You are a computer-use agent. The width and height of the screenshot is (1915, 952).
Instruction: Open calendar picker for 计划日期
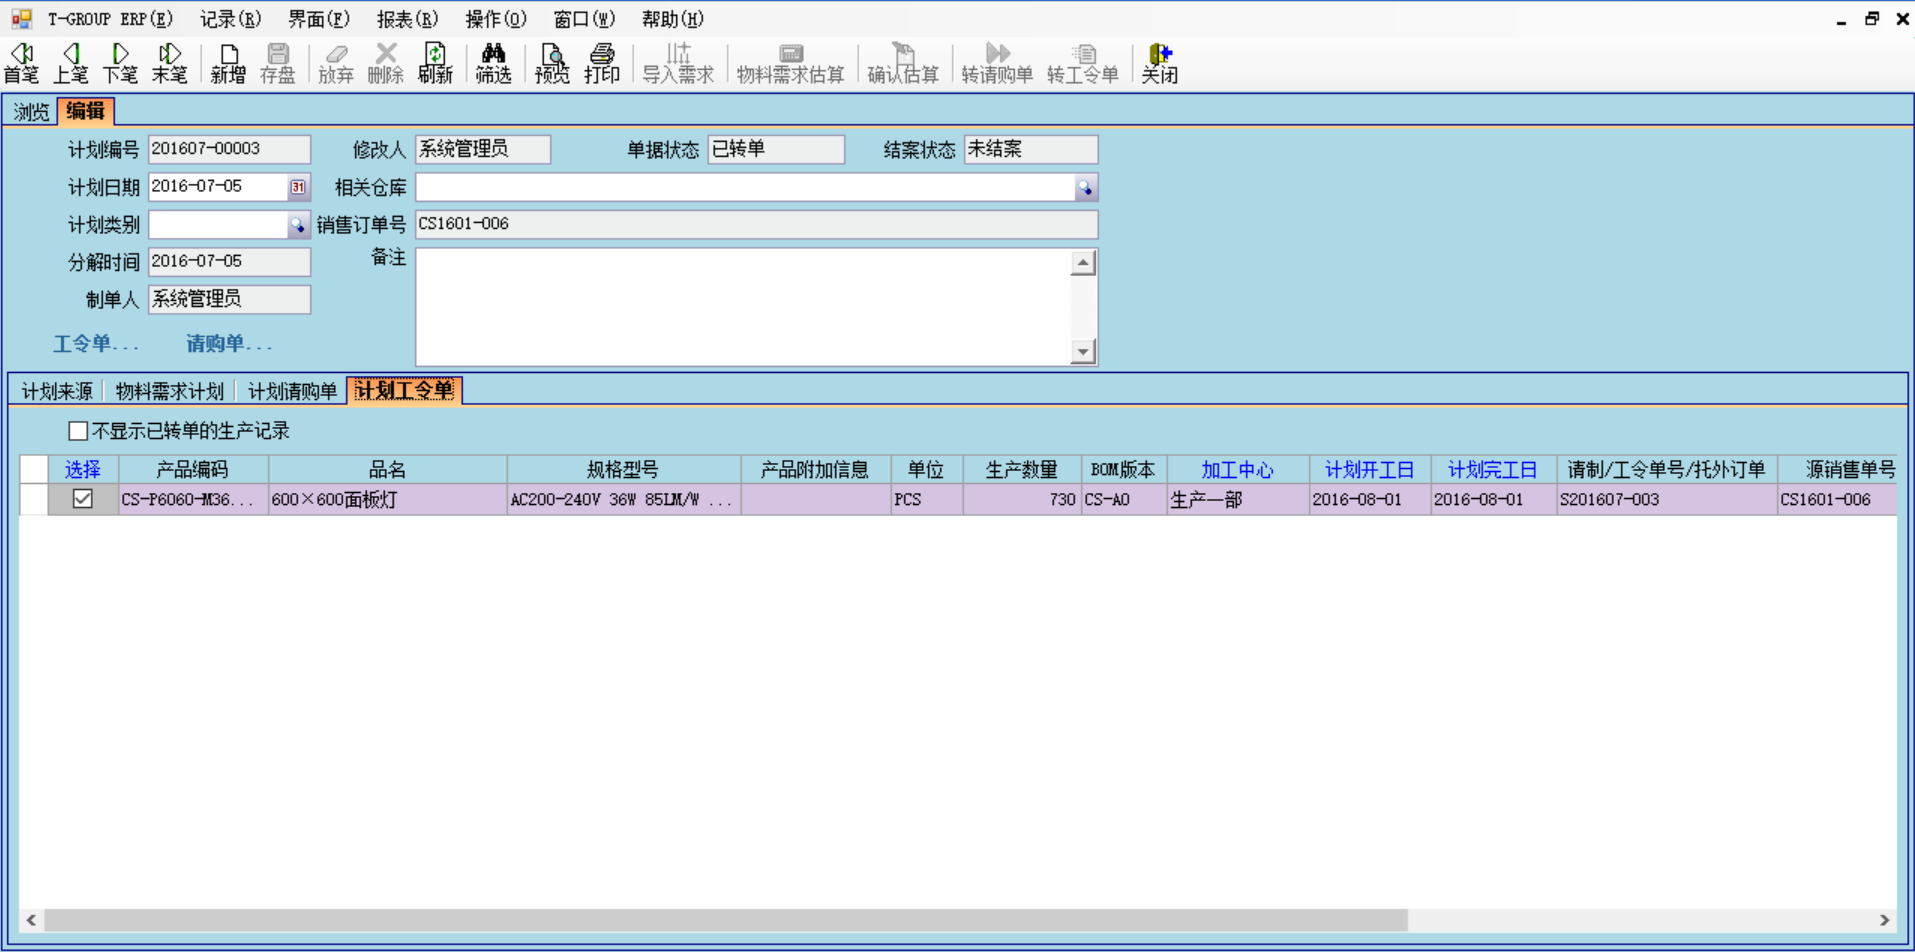(298, 187)
